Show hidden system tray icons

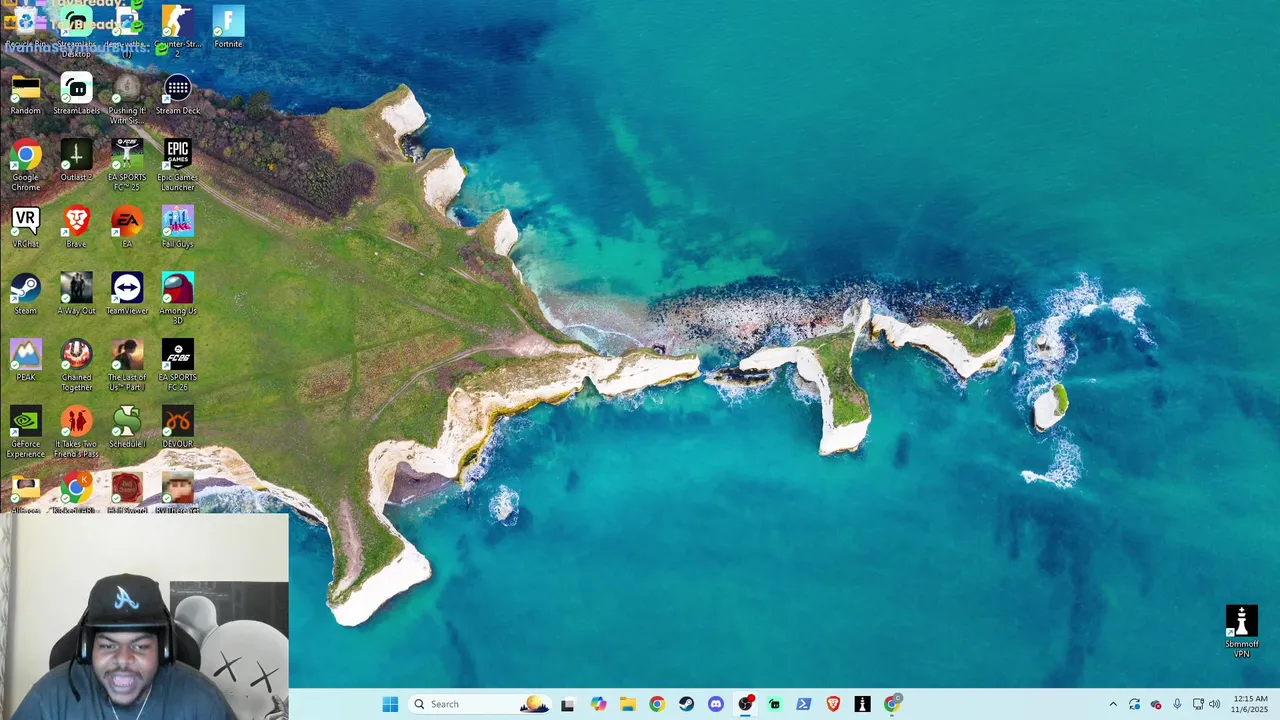pos(1113,704)
